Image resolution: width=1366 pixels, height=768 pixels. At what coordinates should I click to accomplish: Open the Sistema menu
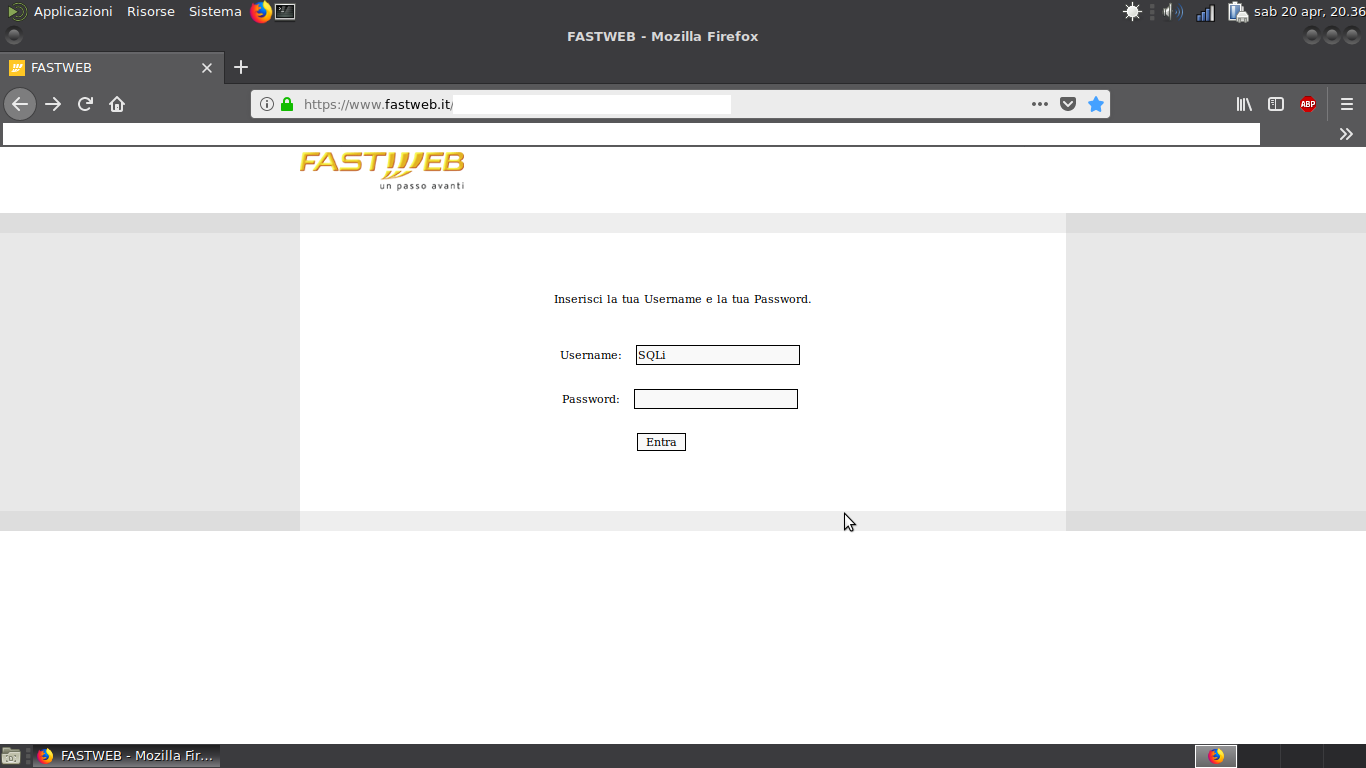click(215, 12)
